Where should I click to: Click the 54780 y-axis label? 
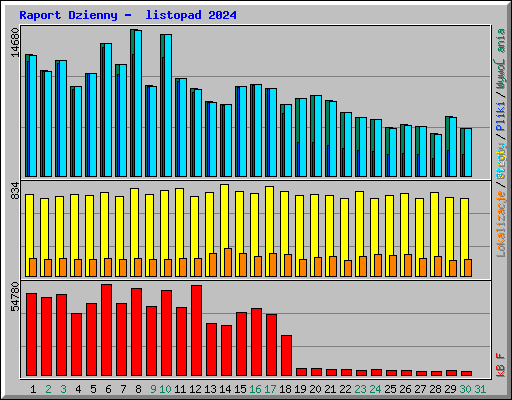pos(15,297)
